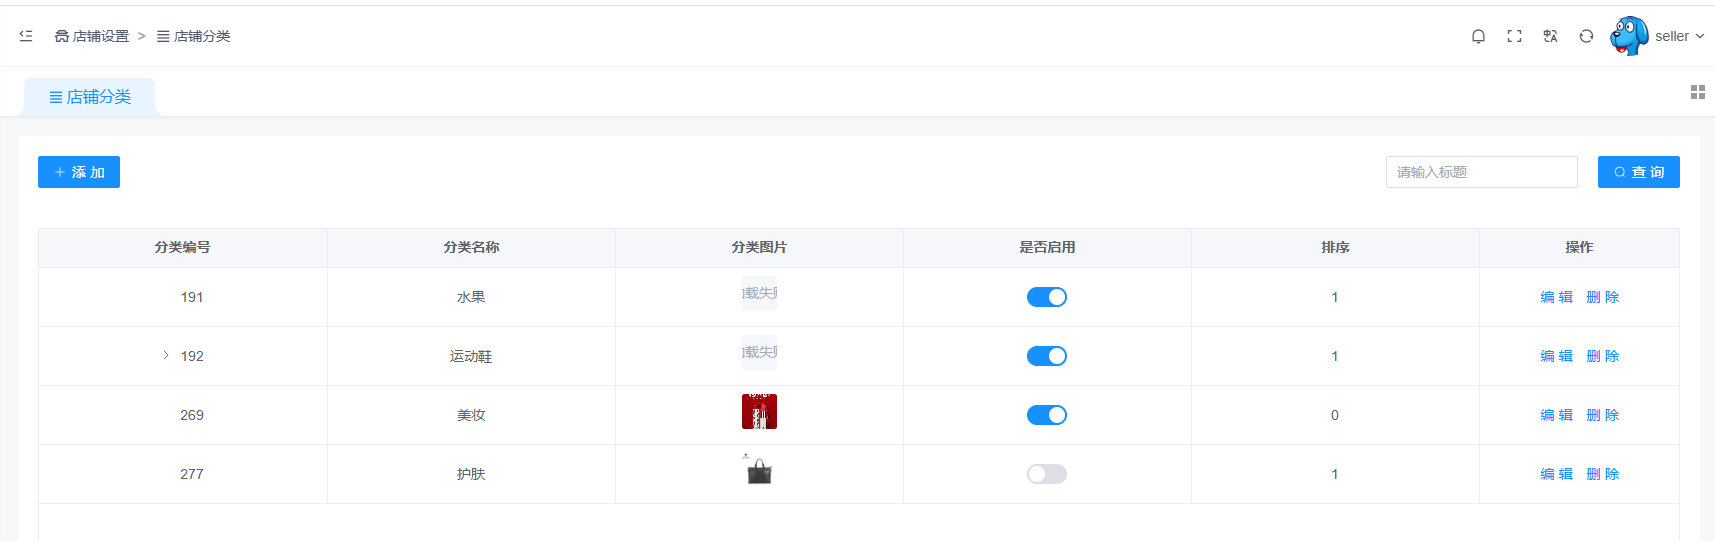The height and width of the screenshot is (541, 1715).
Task: Open the language translation icon
Action: (x=1550, y=36)
